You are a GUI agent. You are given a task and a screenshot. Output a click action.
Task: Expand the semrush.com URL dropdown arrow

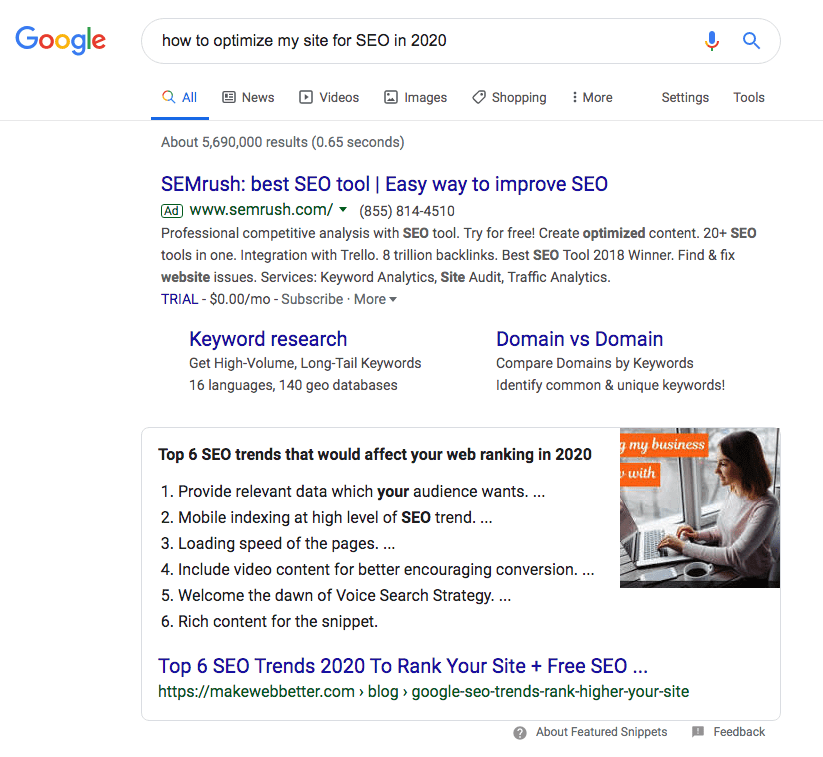[x=343, y=209]
